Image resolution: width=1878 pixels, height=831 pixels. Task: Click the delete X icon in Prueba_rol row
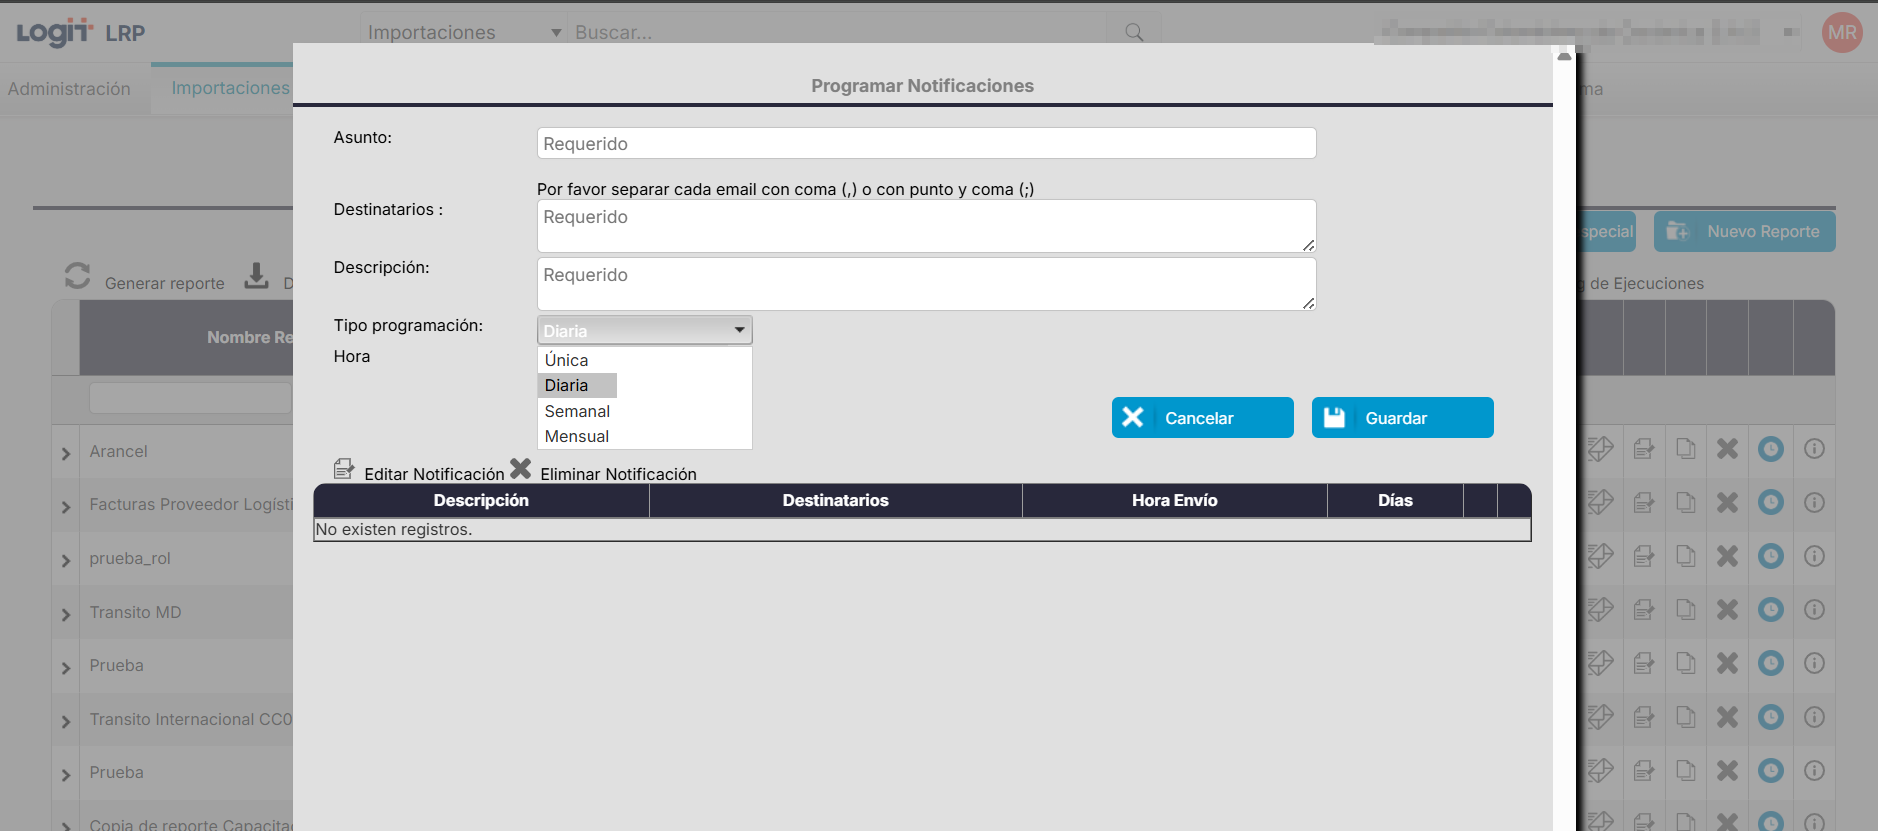(x=1727, y=557)
